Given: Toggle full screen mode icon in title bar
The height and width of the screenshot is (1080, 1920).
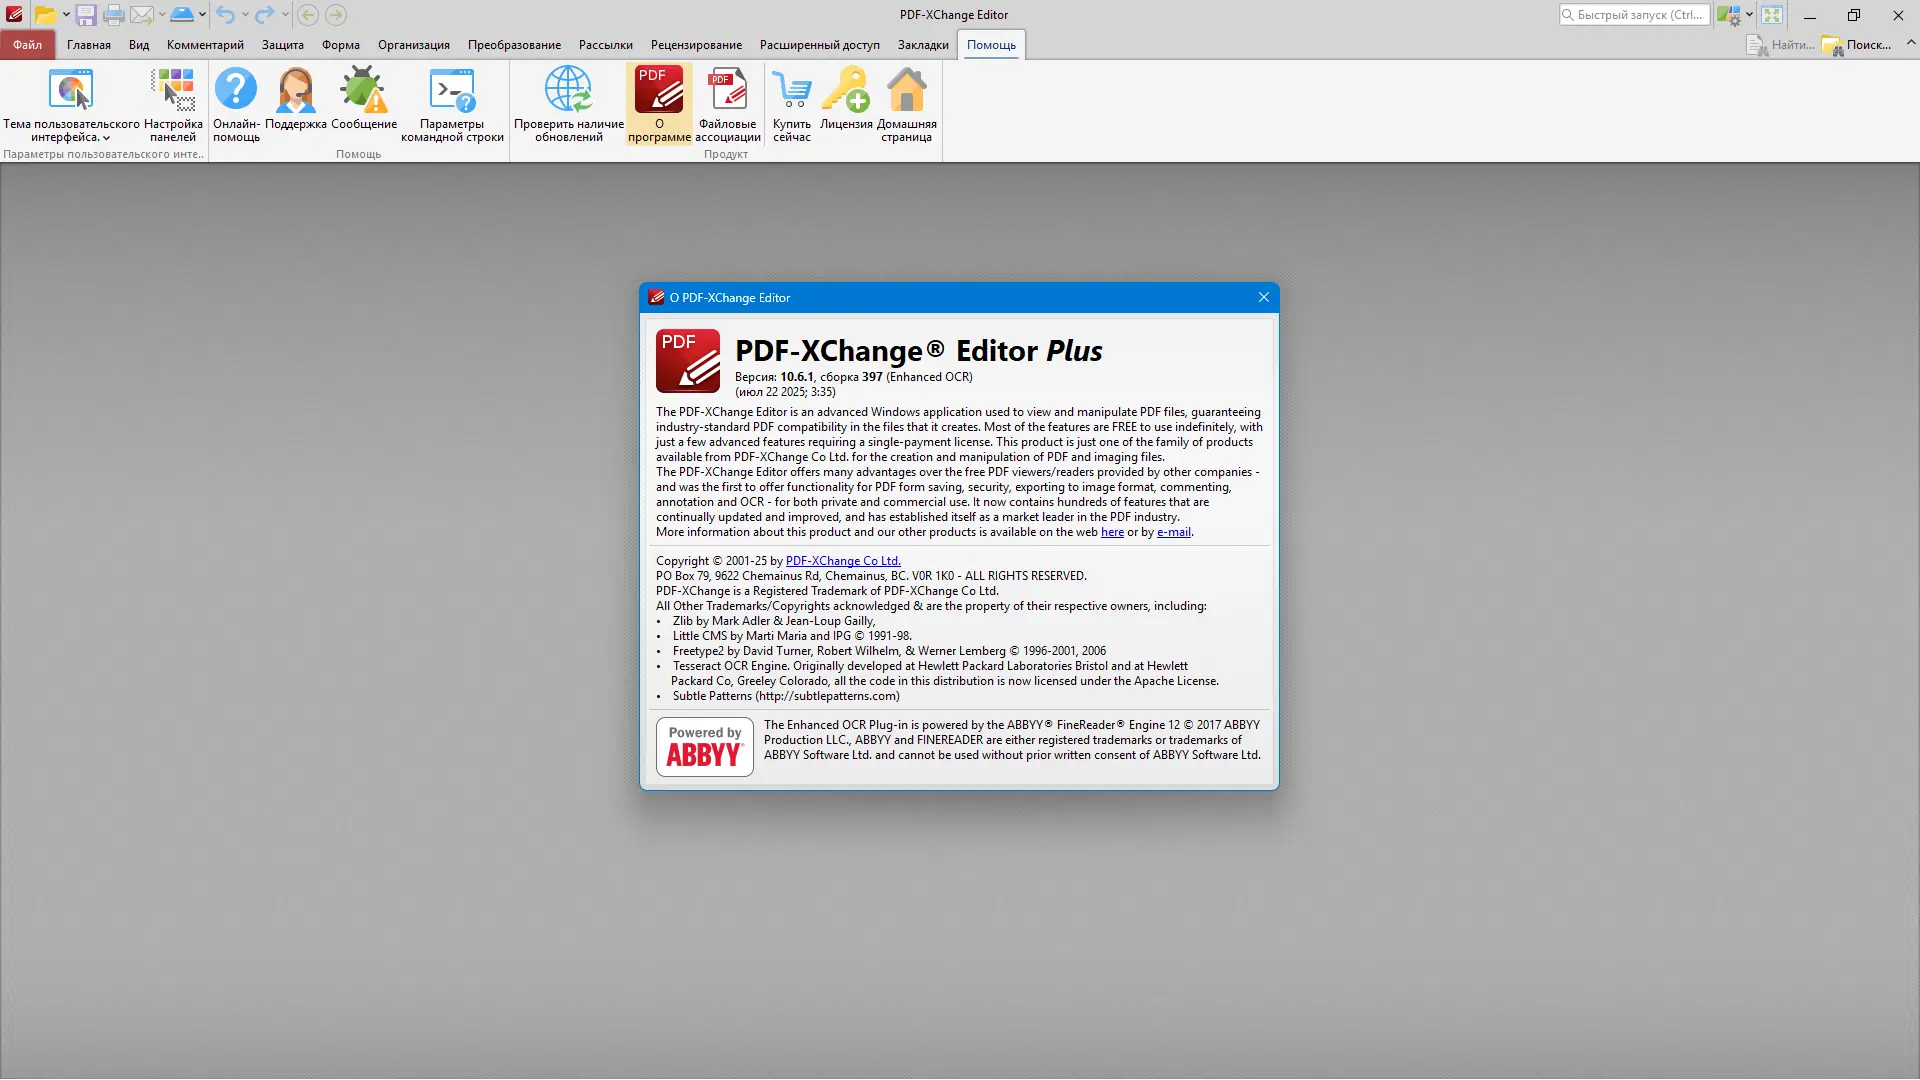Looking at the screenshot, I should 1772,15.
